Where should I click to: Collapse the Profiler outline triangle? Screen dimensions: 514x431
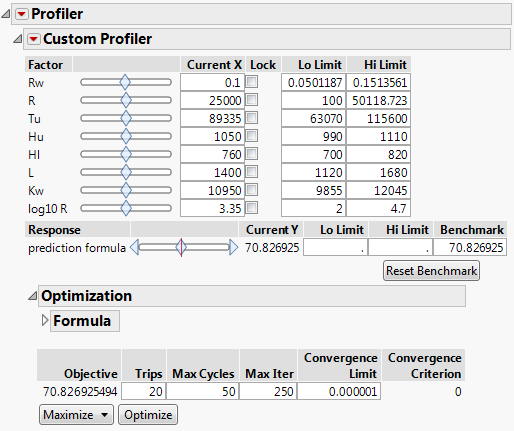[x=6, y=14]
